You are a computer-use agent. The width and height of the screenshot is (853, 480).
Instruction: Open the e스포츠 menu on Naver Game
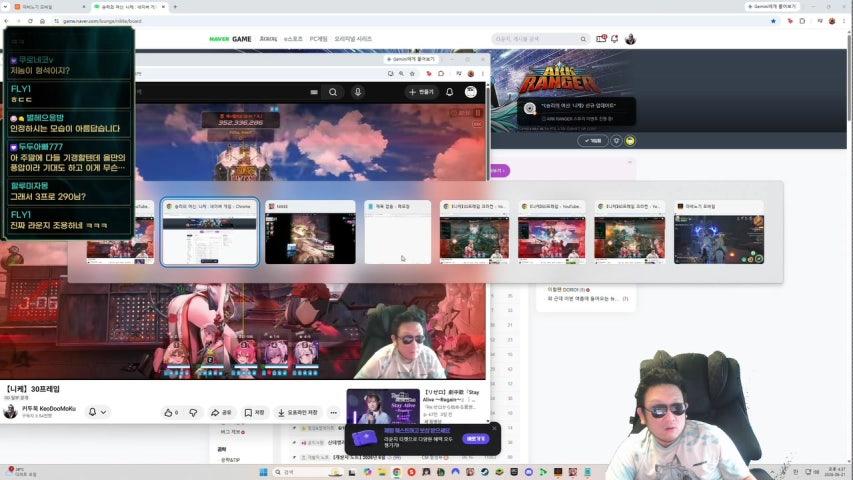(x=293, y=39)
